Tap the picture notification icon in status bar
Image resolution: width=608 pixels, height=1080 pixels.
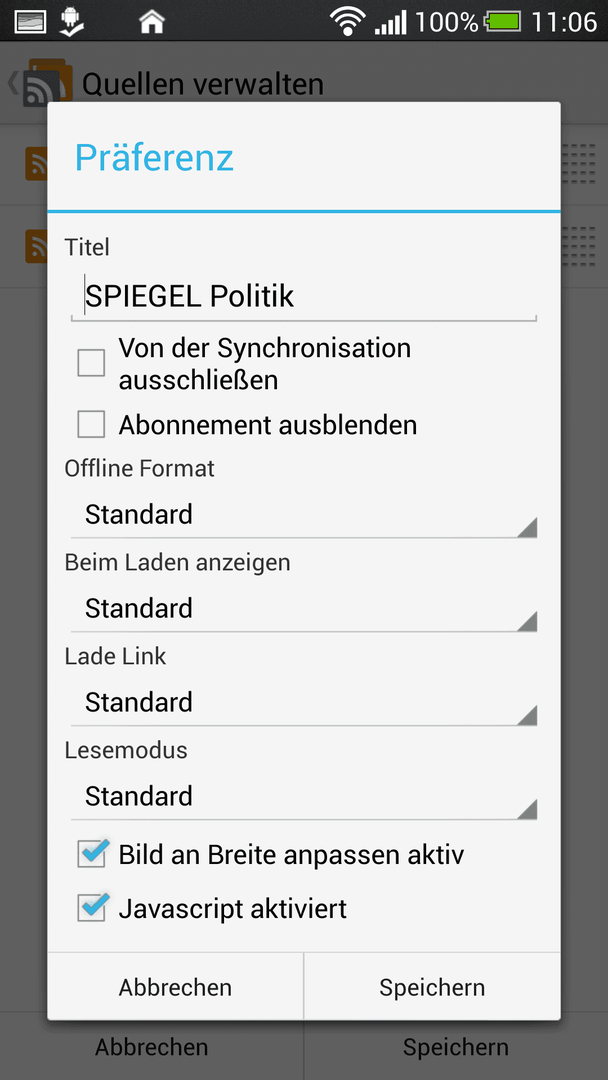(x=30, y=21)
